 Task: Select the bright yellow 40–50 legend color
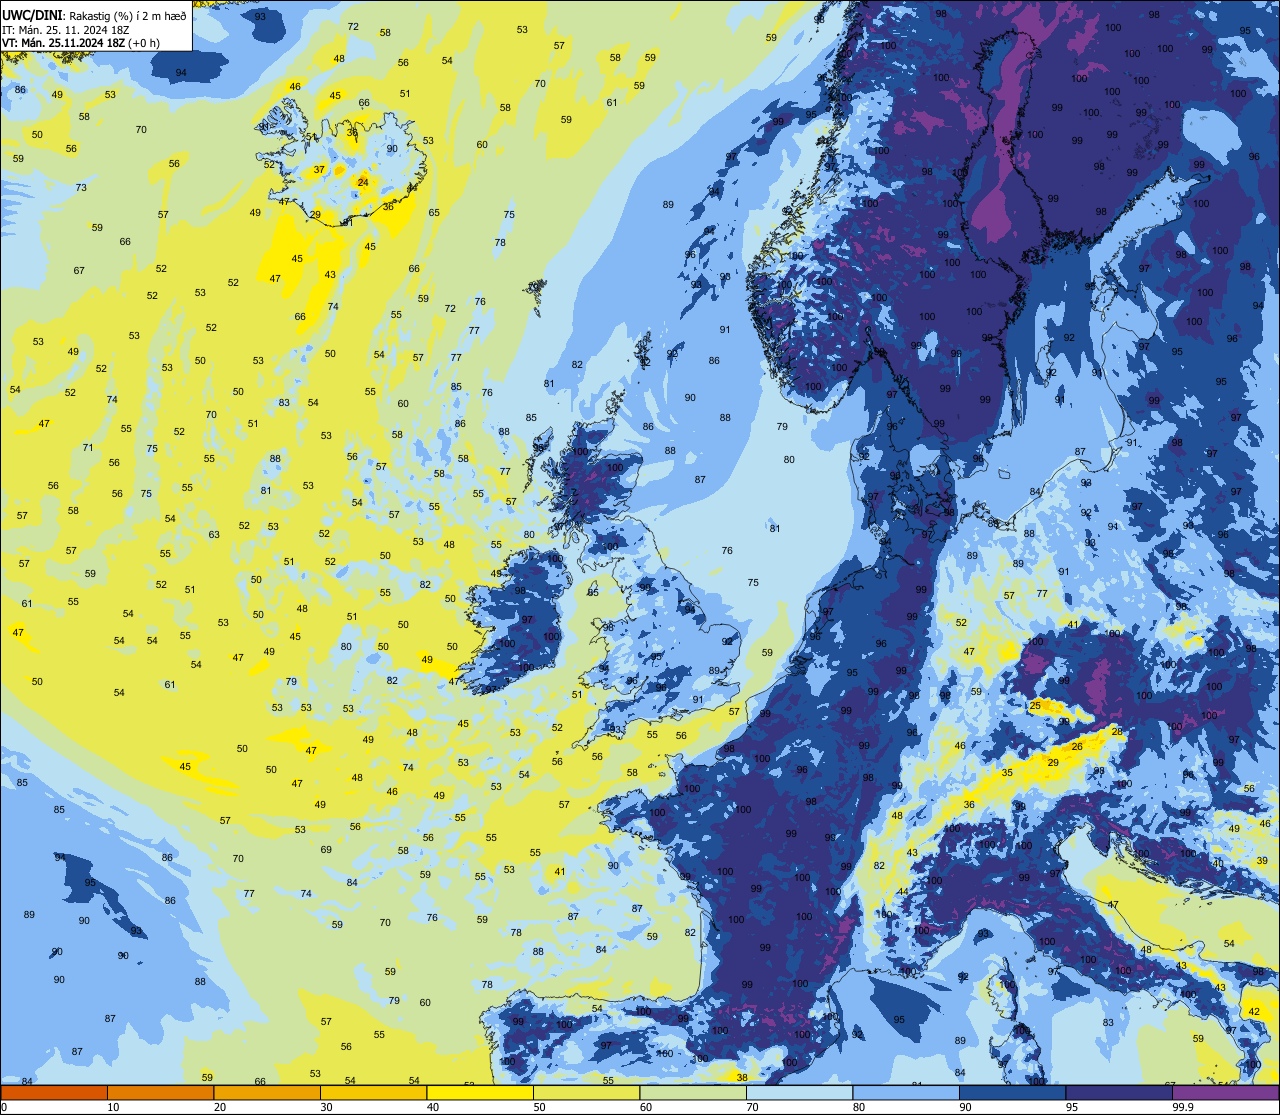click(x=480, y=1092)
